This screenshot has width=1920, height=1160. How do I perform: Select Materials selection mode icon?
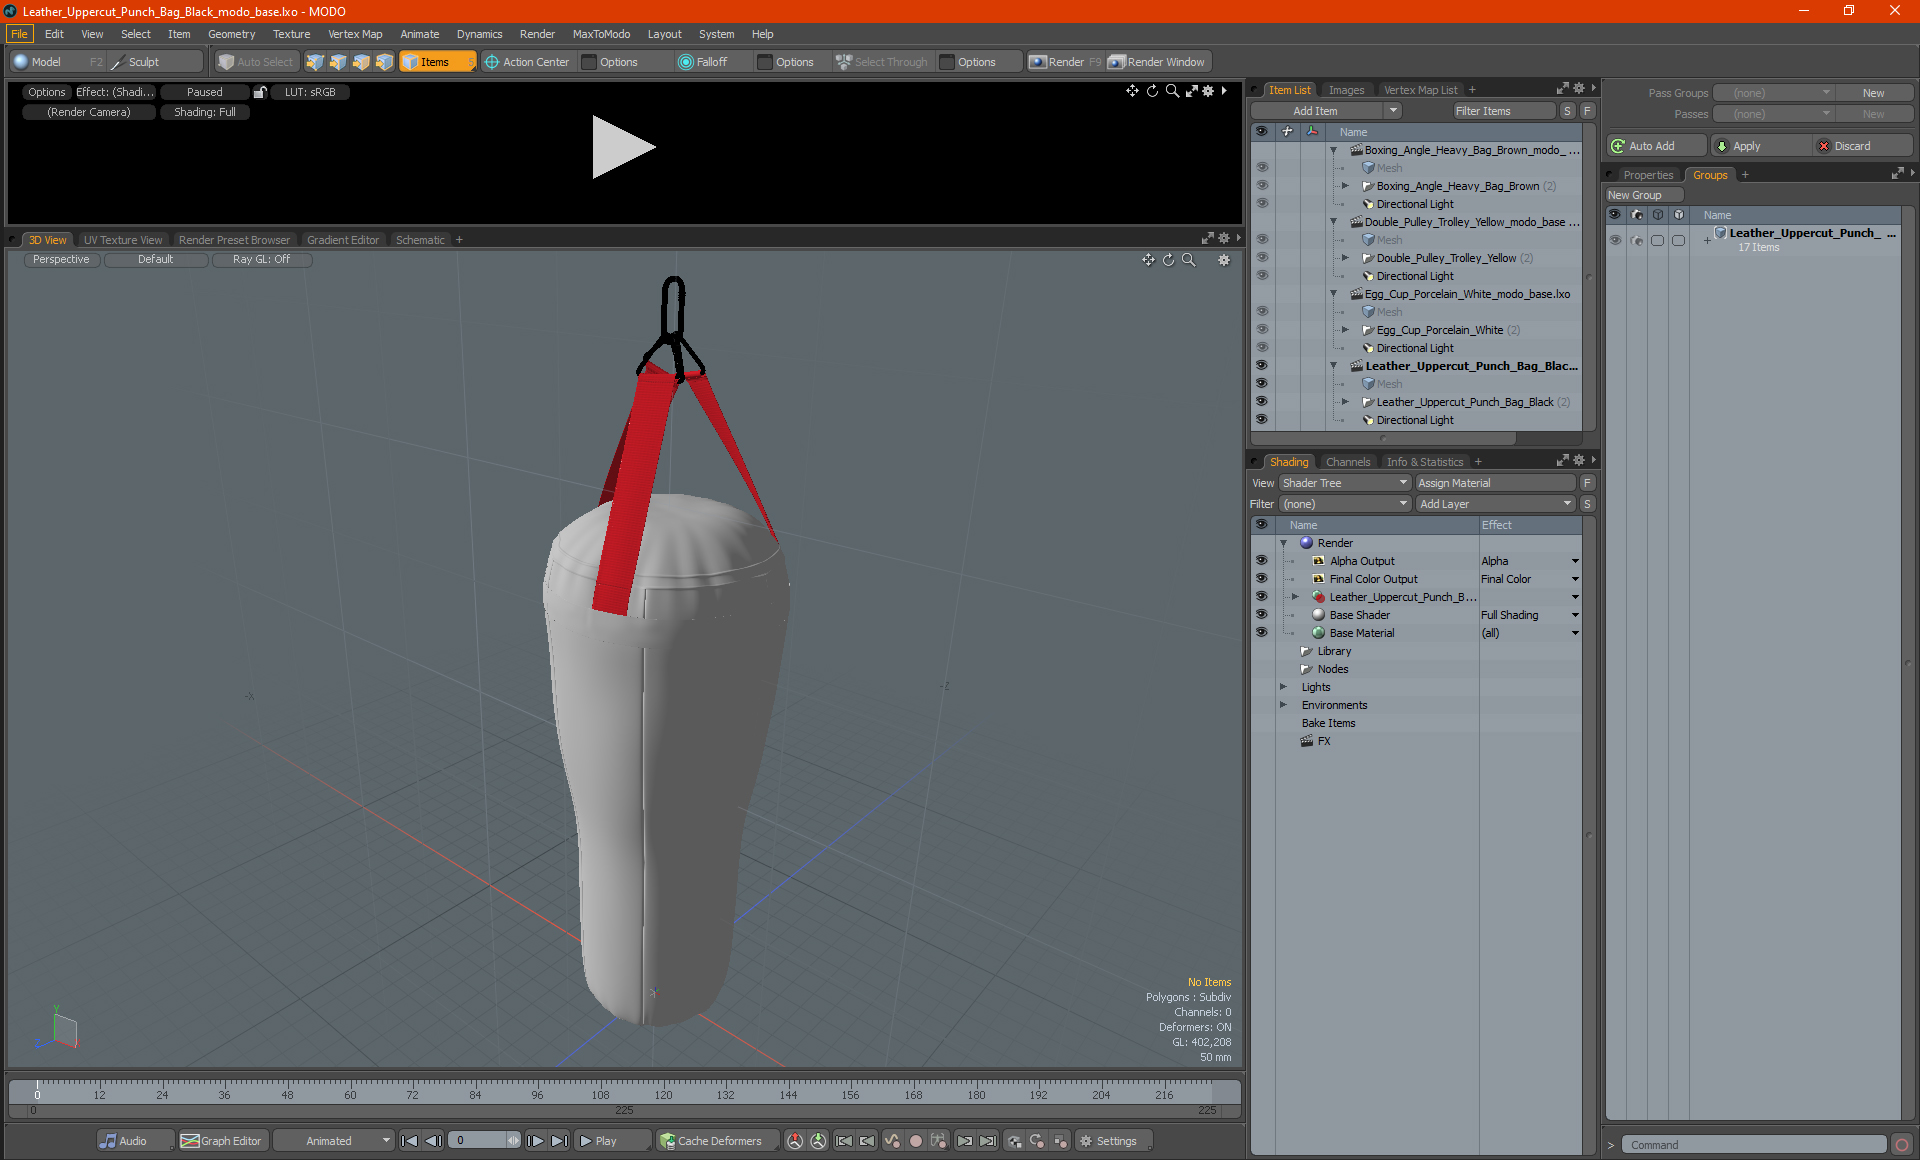384,62
